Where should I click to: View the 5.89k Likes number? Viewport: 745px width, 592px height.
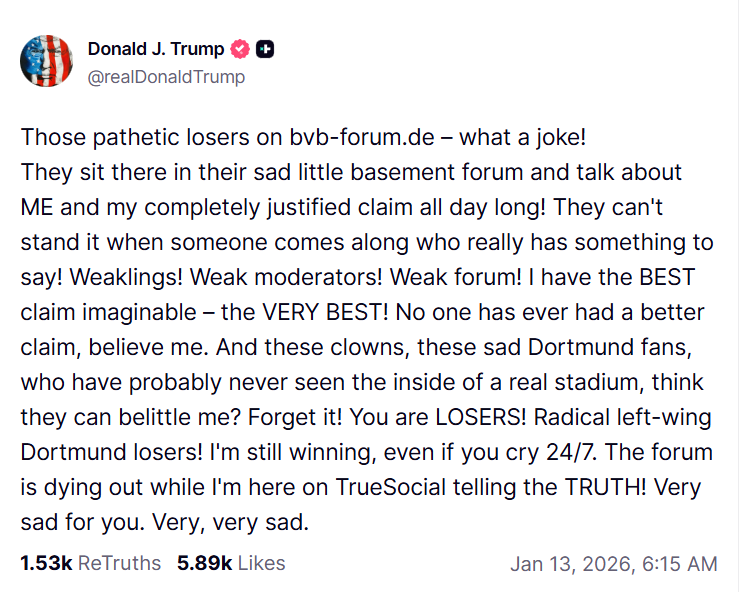click(204, 563)
